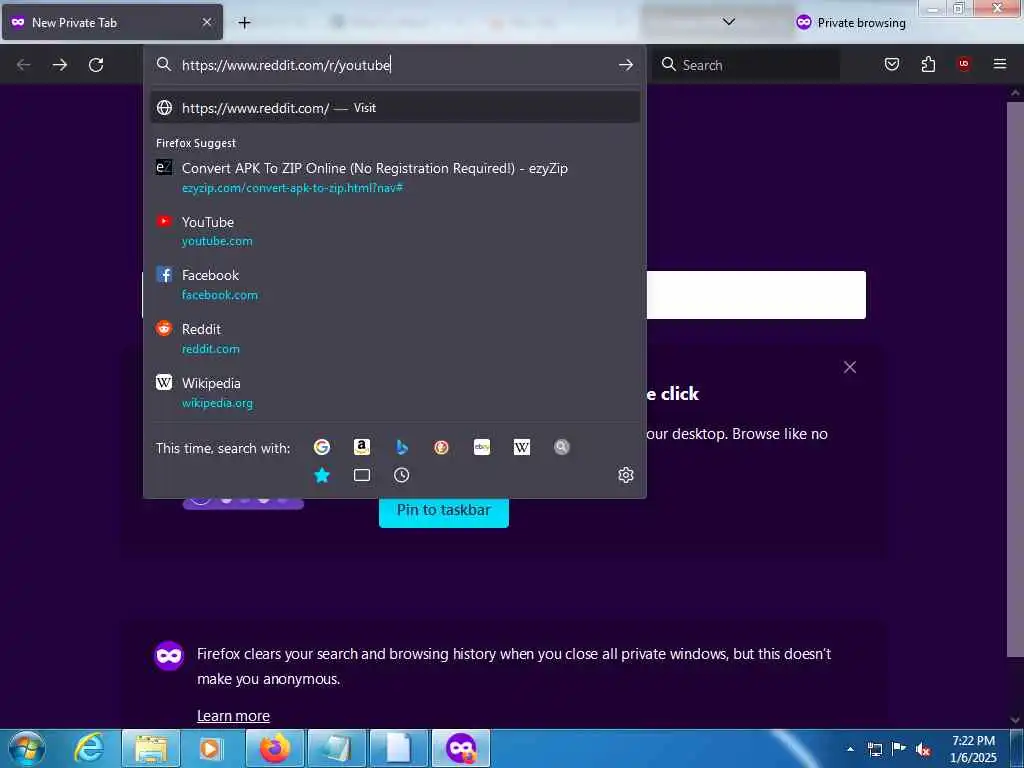Search this time with Amazon
Image resolution: width=1024 pixels, height=768 pixels.
coord(362,447)
